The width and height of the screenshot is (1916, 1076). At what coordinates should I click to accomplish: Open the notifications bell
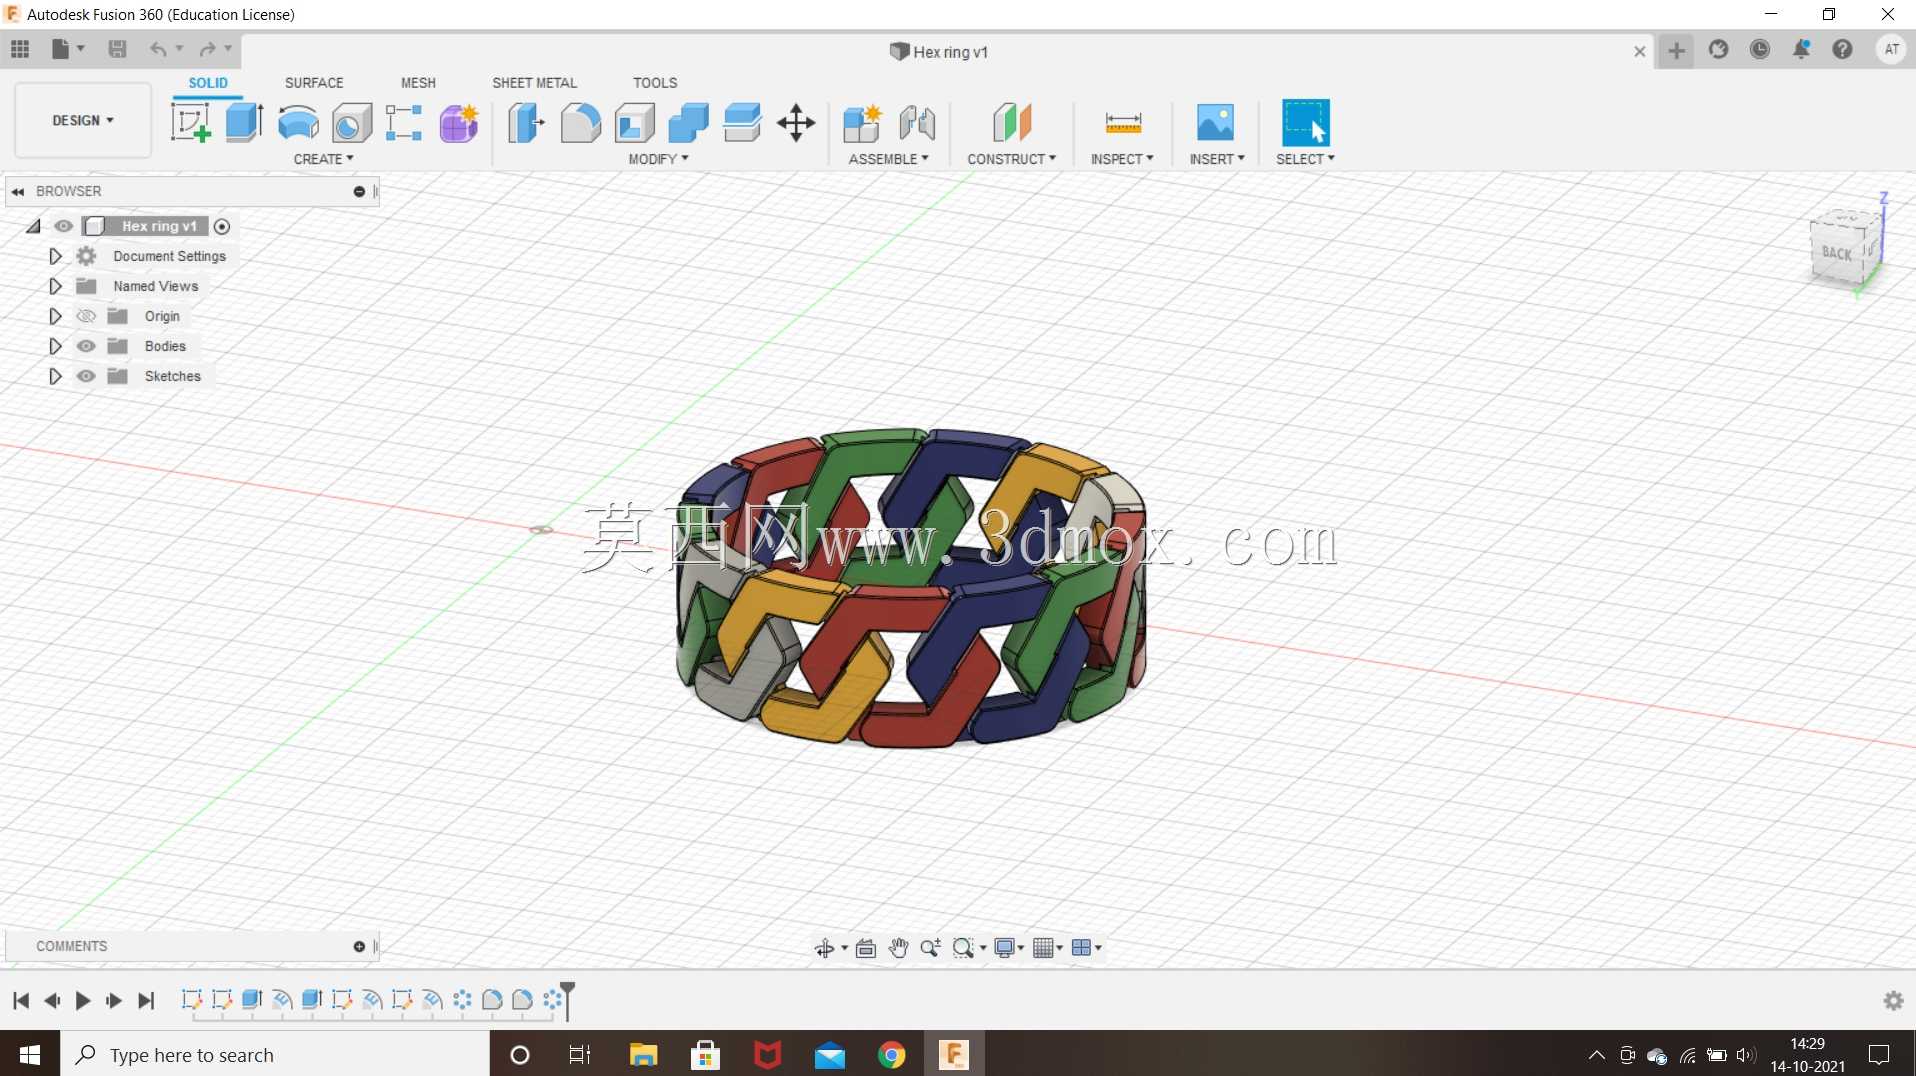[1801, 49]
